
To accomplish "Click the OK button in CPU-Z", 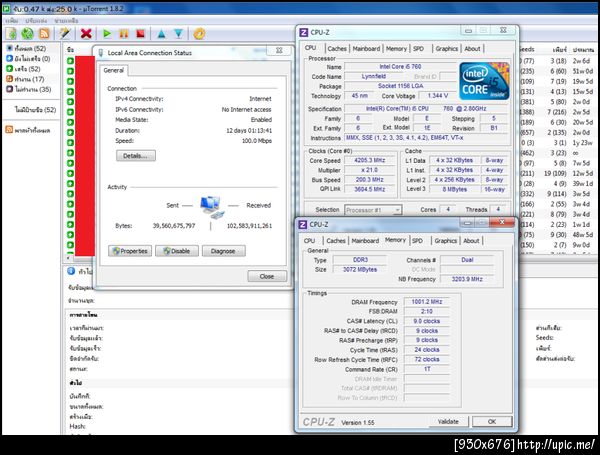I will pyautogui.click(x=492, y=421).
